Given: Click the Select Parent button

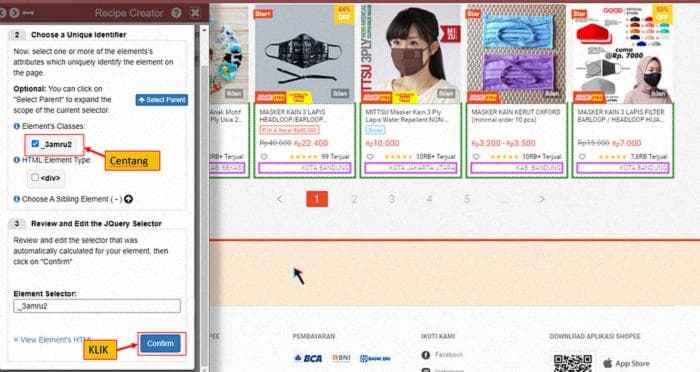Looking at the screenshot, I should coord(162,100).
